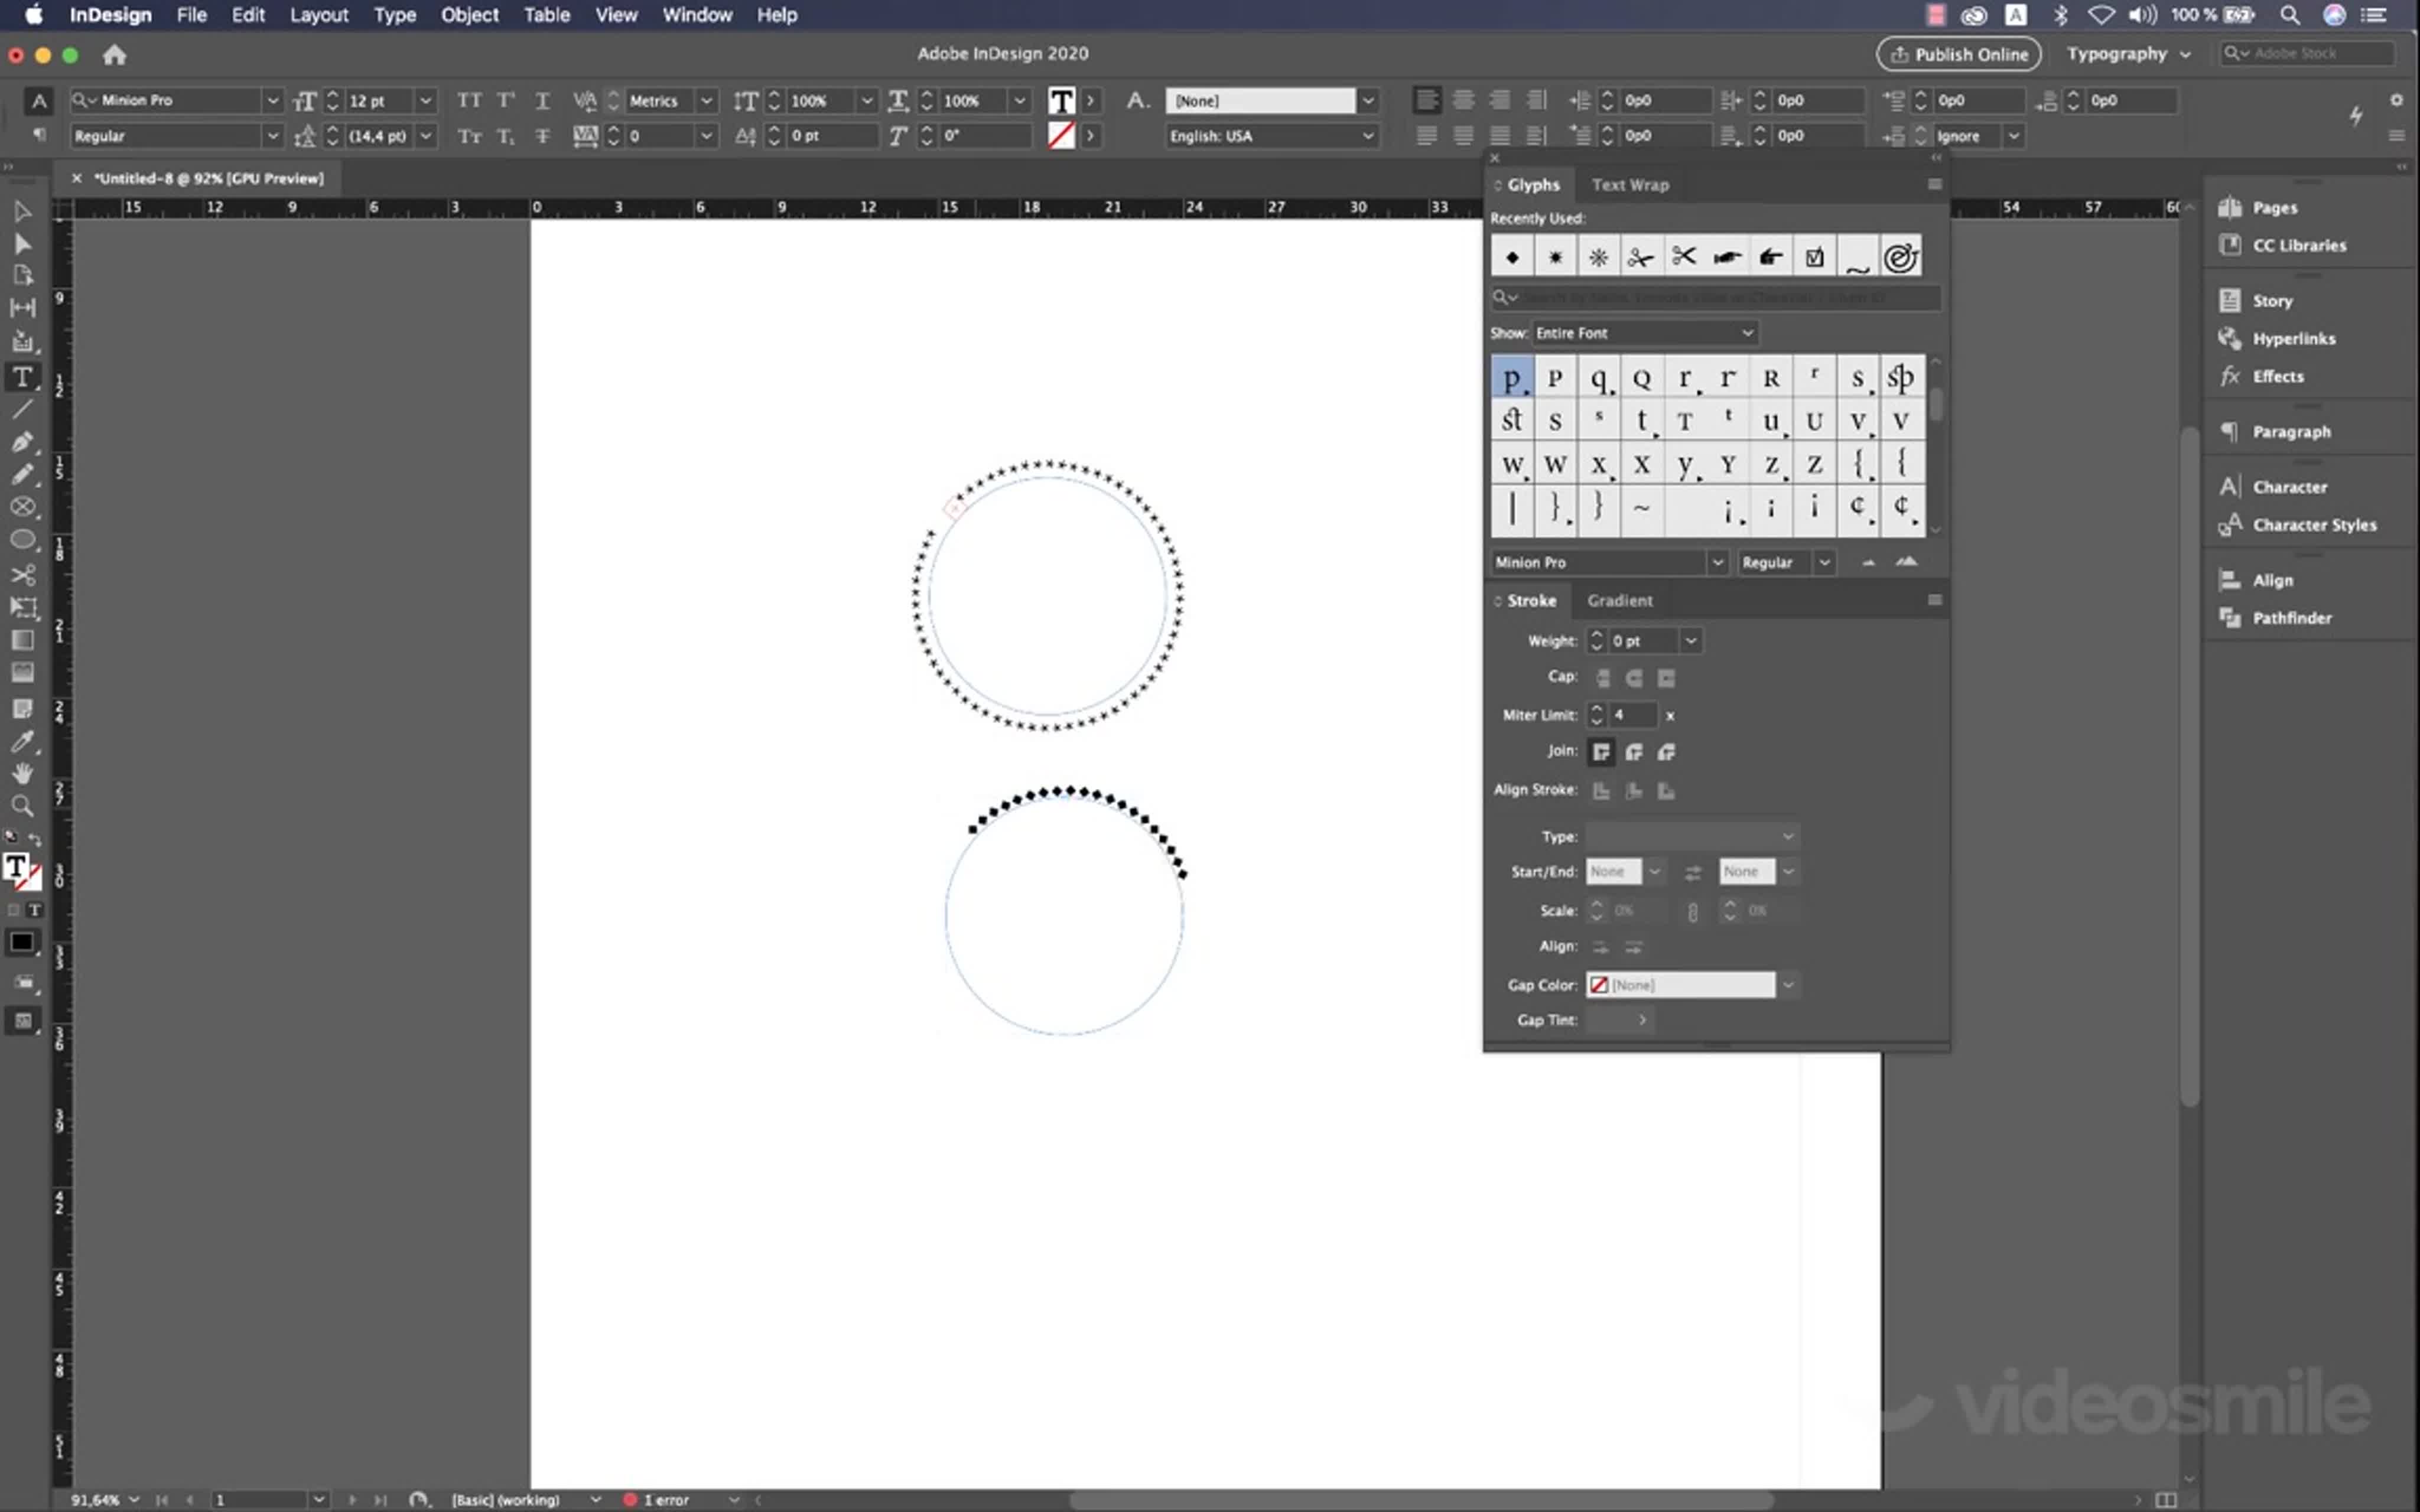
Task: Open the Object menu
Action: [470, 15]
